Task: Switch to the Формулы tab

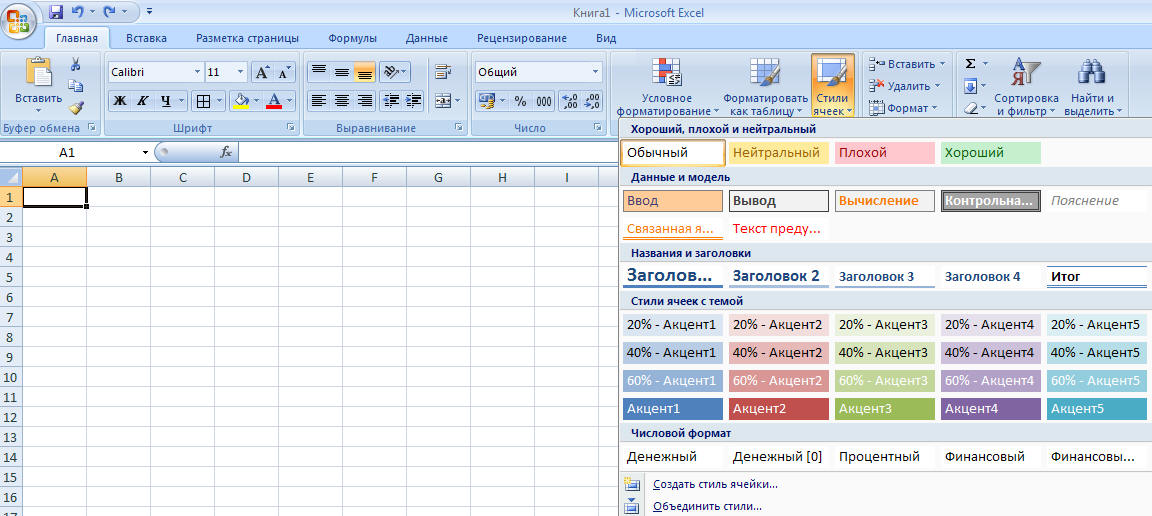Action: tap(352, 38)
